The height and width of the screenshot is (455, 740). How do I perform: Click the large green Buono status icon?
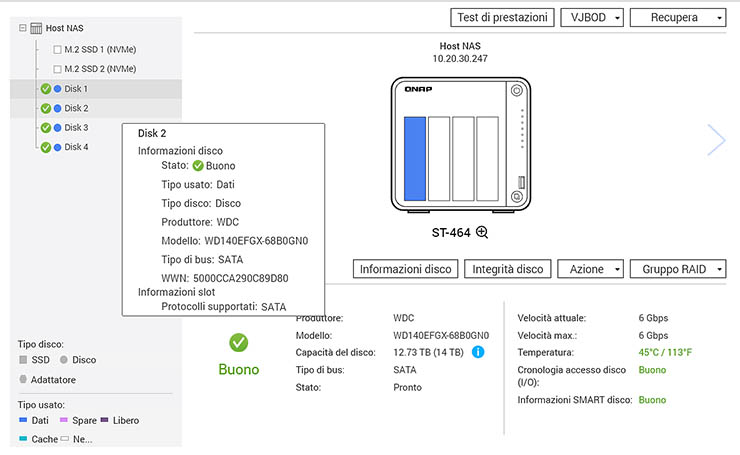(x=238, y=343)
